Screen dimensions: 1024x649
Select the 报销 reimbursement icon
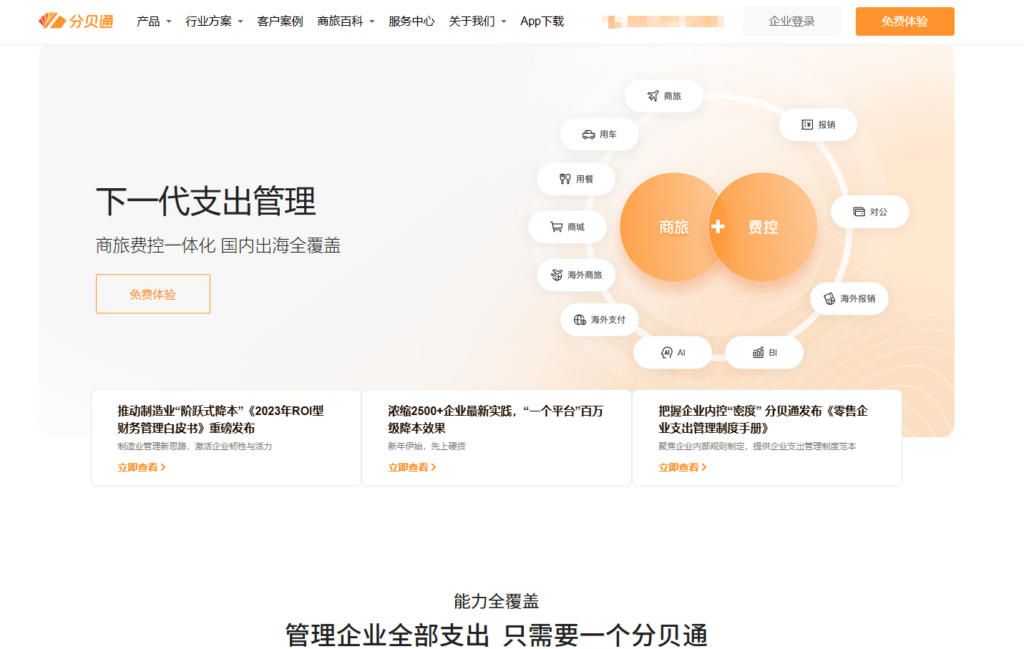point(818,124)
